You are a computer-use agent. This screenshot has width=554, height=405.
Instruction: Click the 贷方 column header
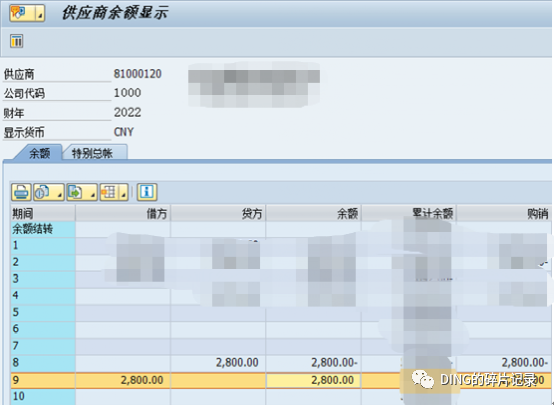tap(218, 213)
